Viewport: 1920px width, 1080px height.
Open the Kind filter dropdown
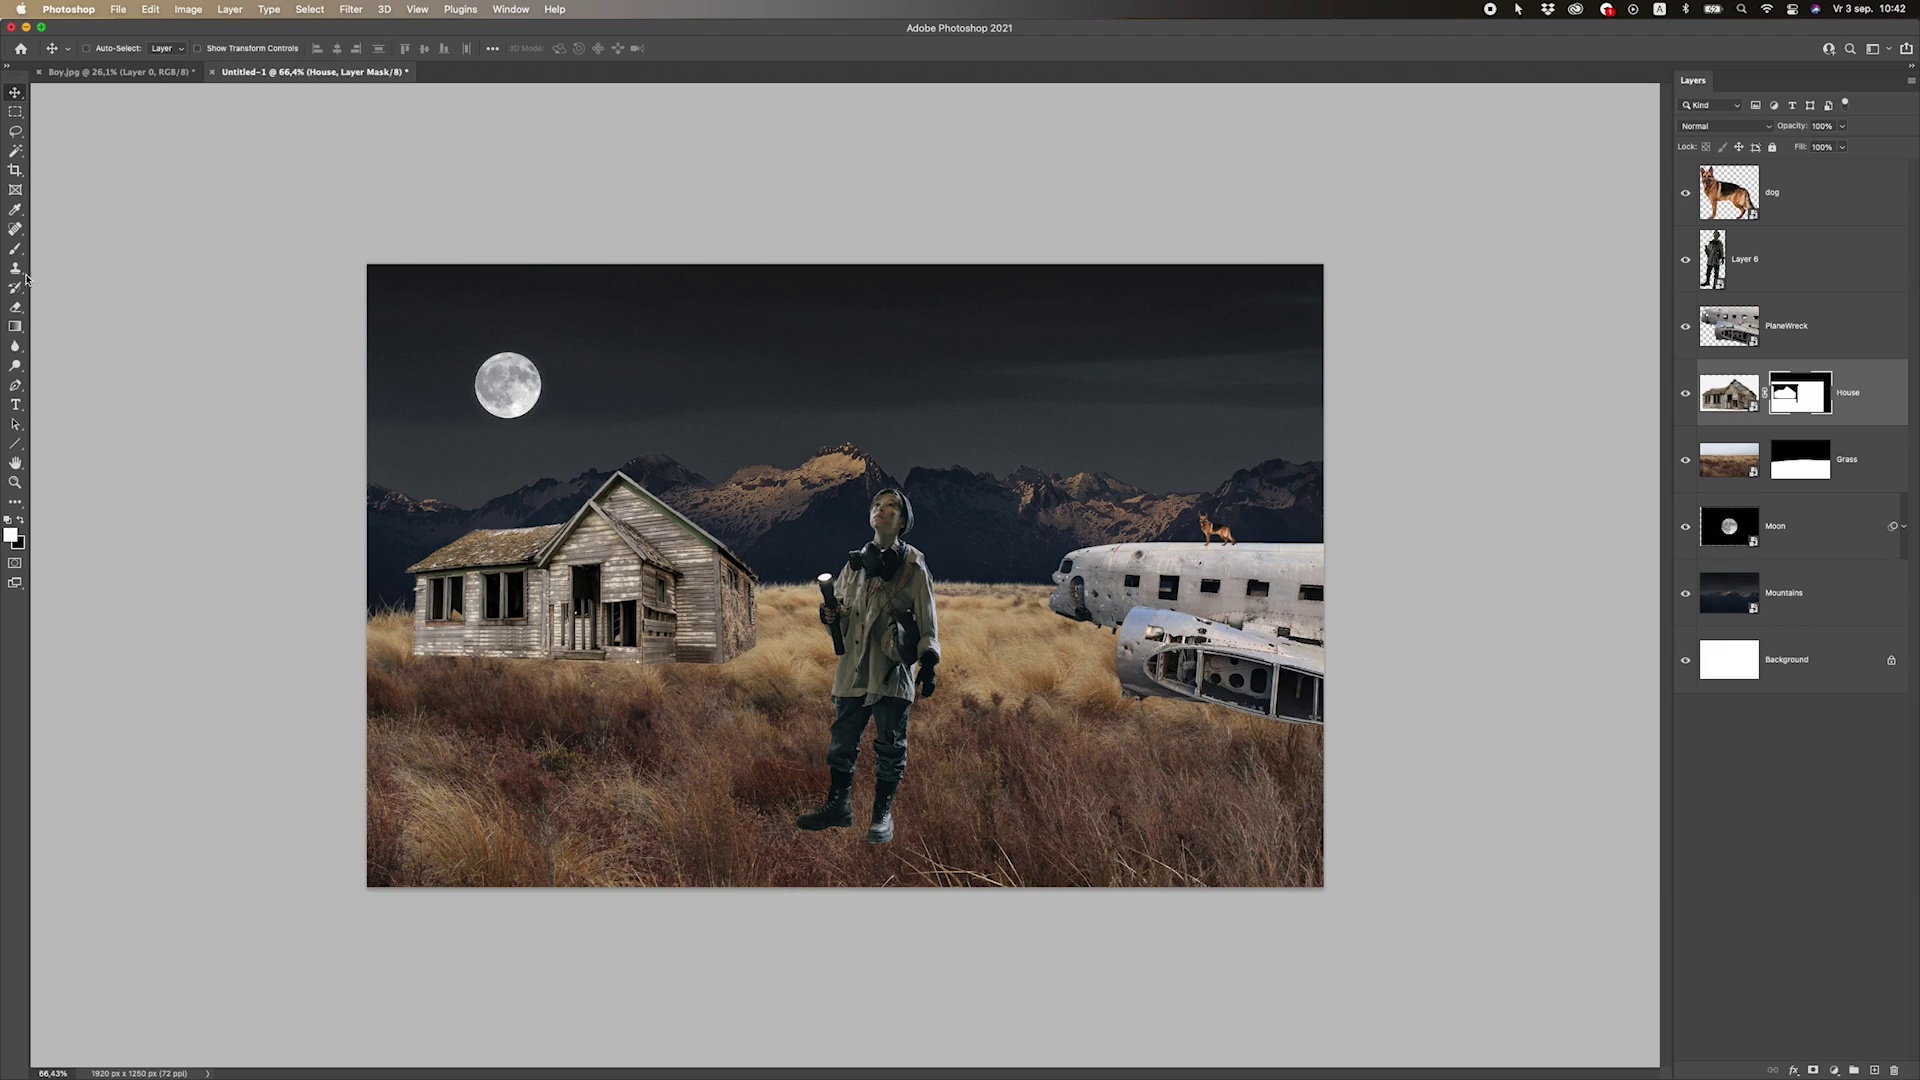[x=1711, y=105]
